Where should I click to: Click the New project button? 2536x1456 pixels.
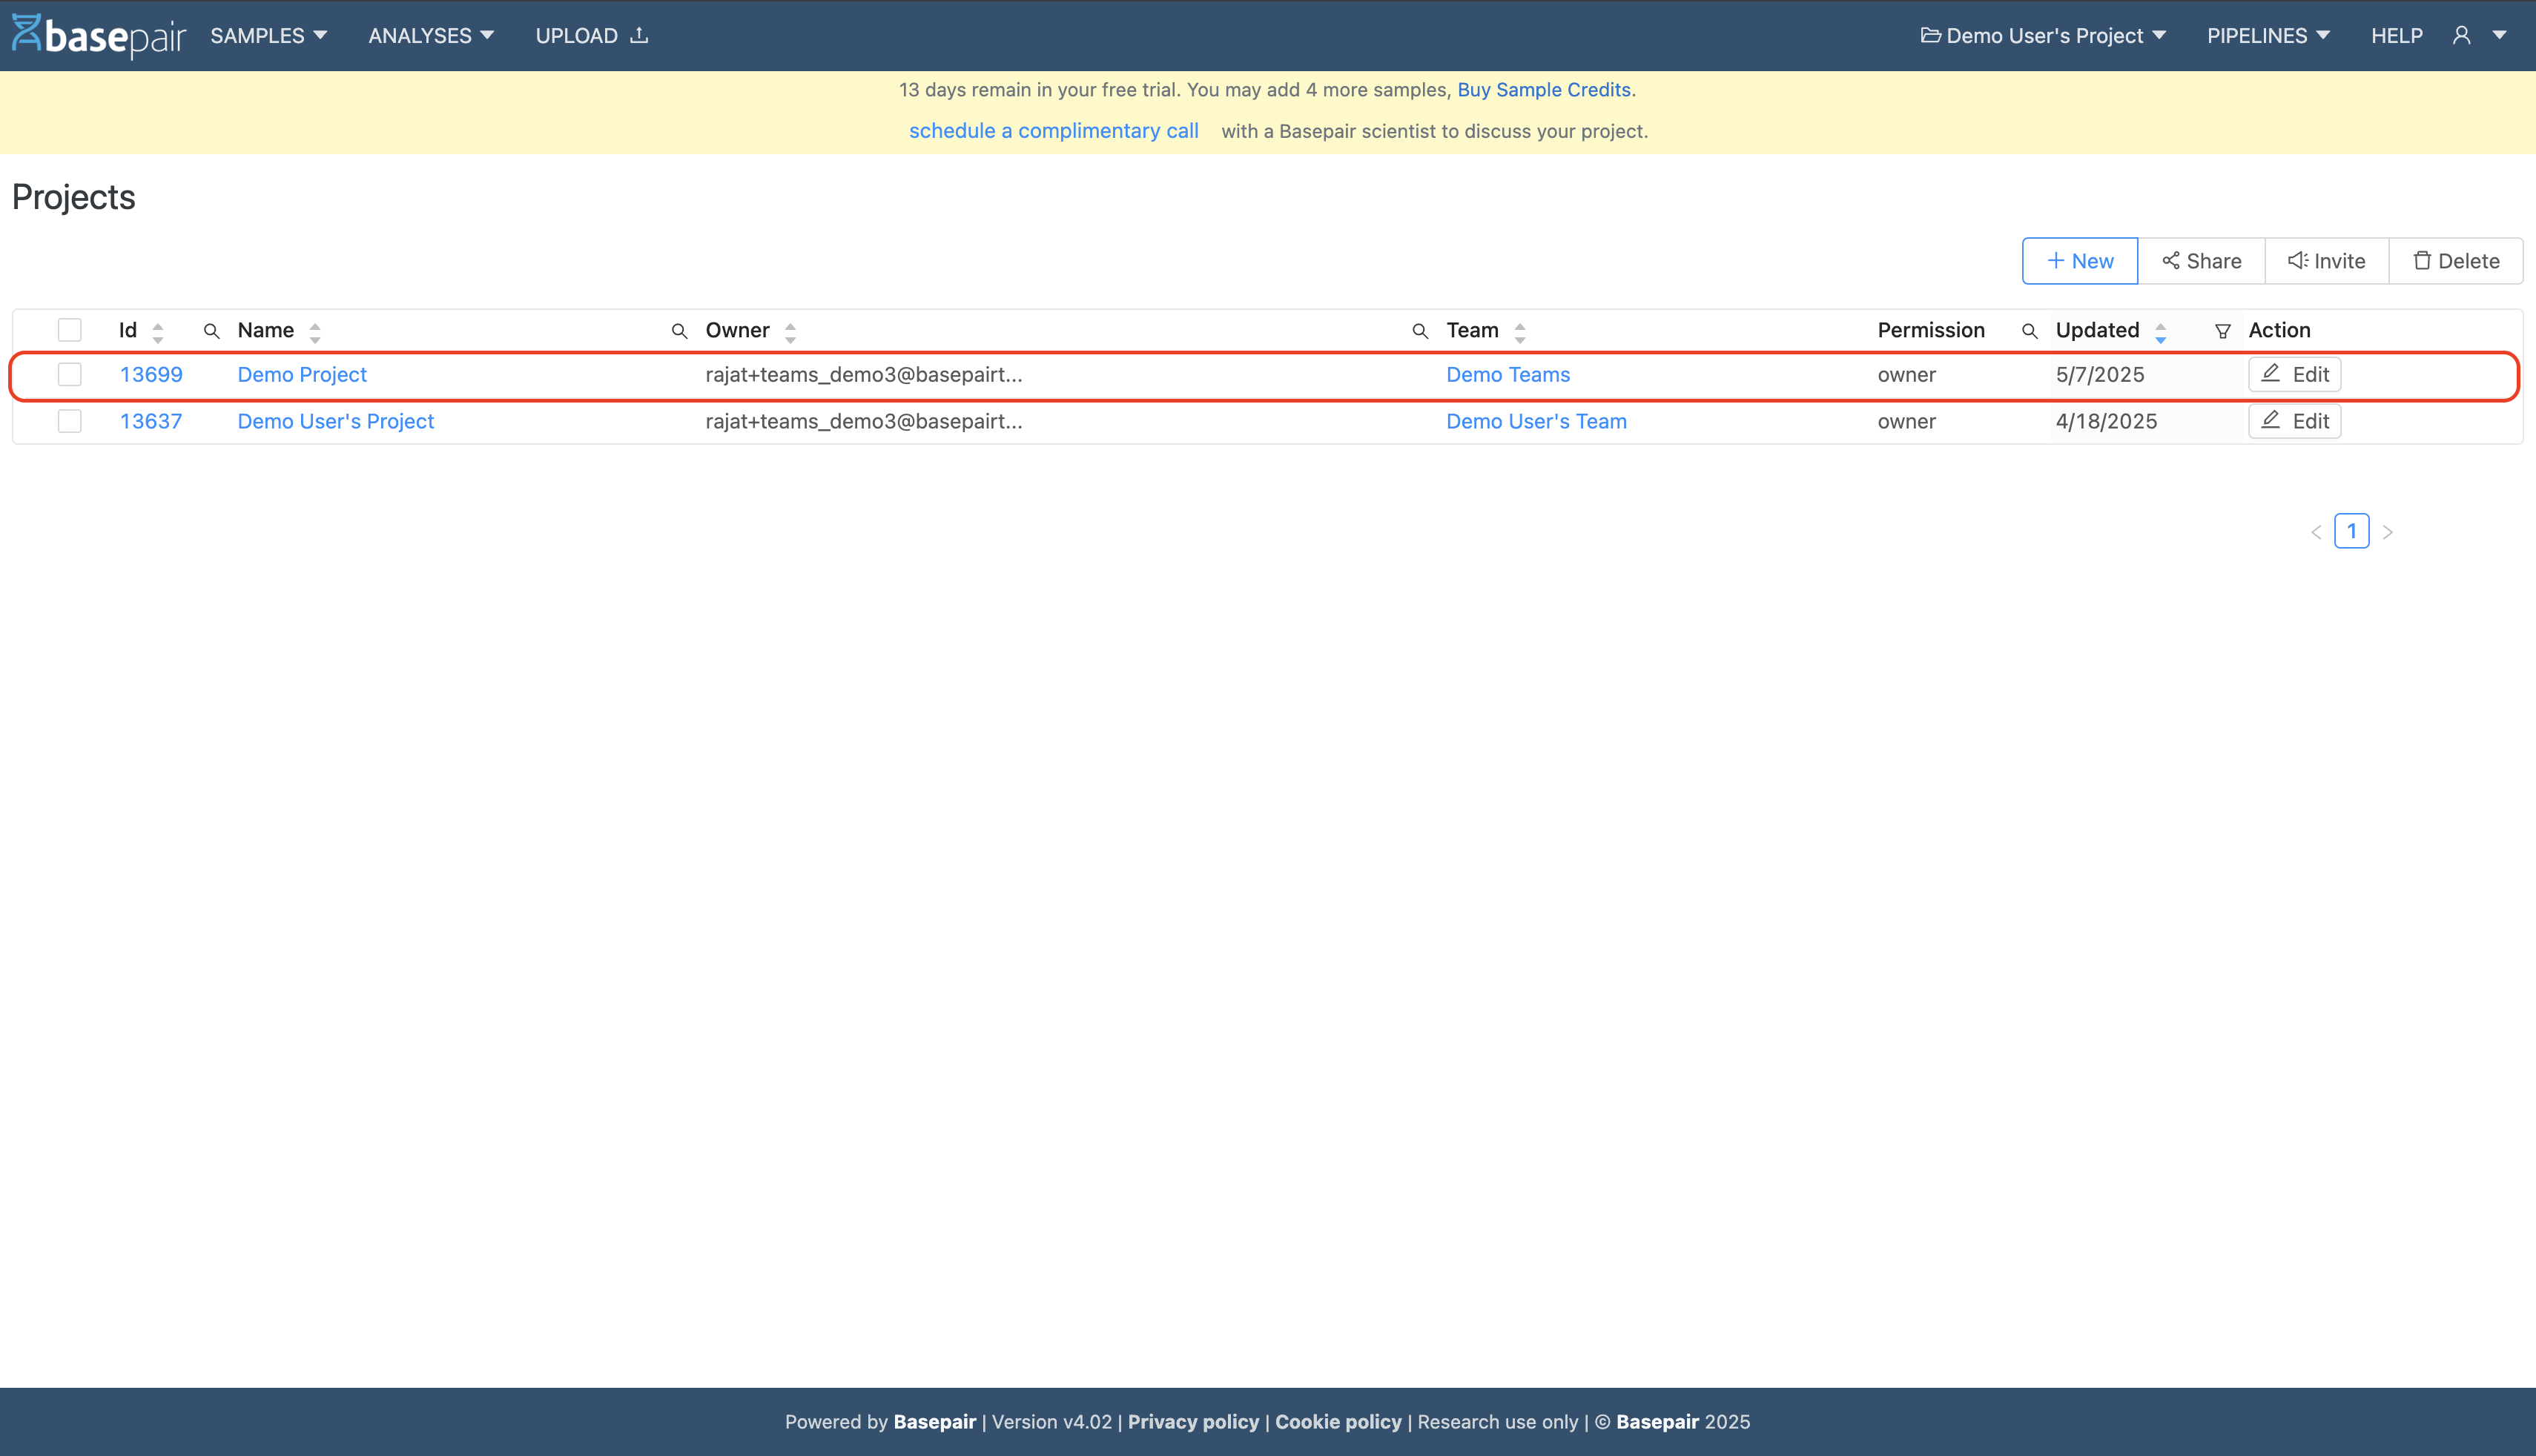[x=2079, y=261]
